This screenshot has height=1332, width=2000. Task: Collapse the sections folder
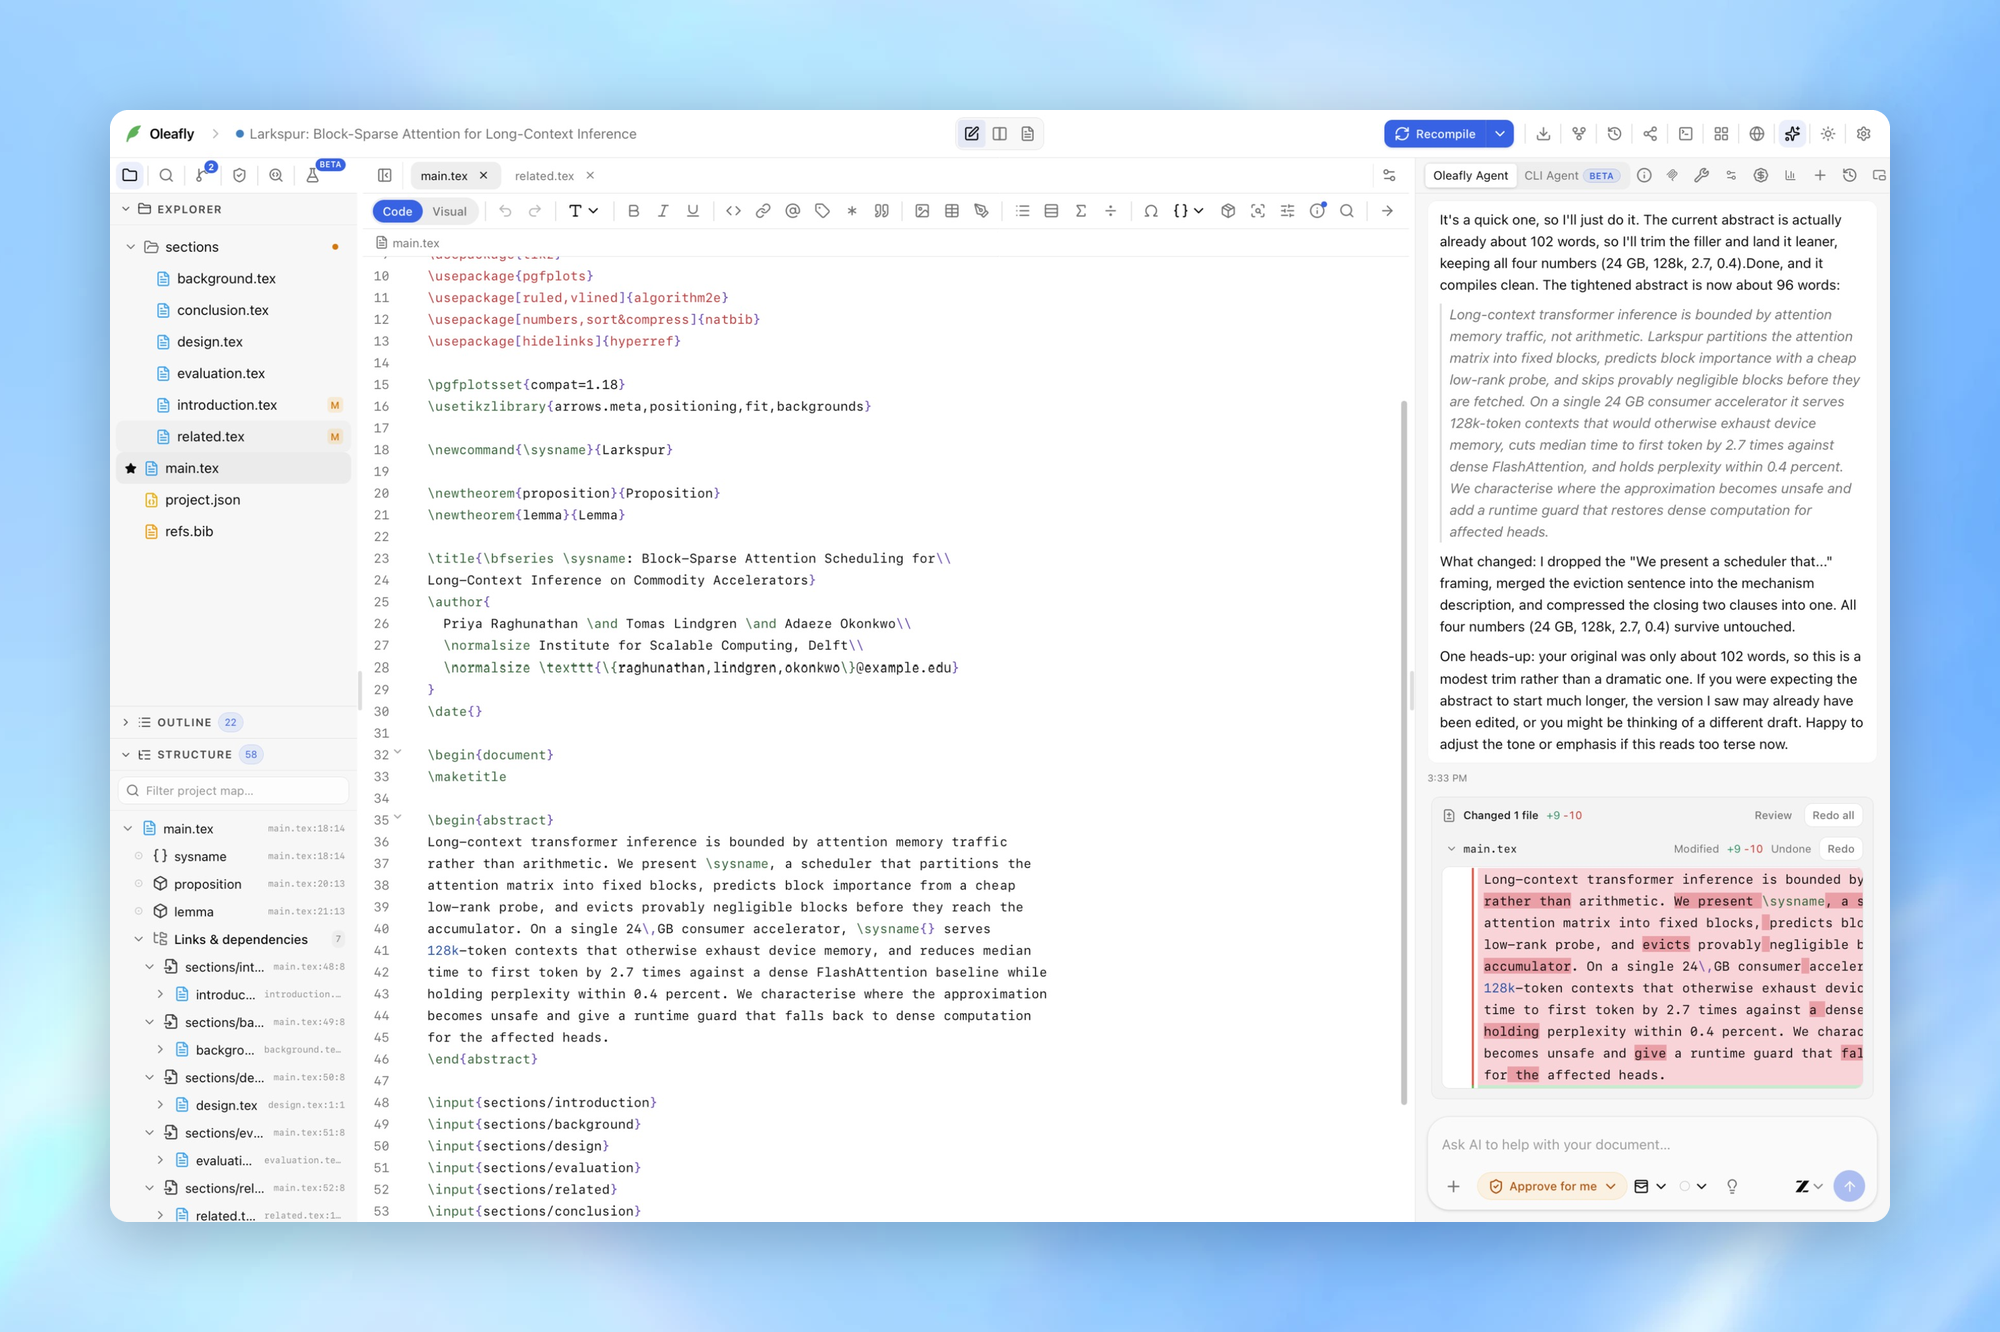[131, 247]
